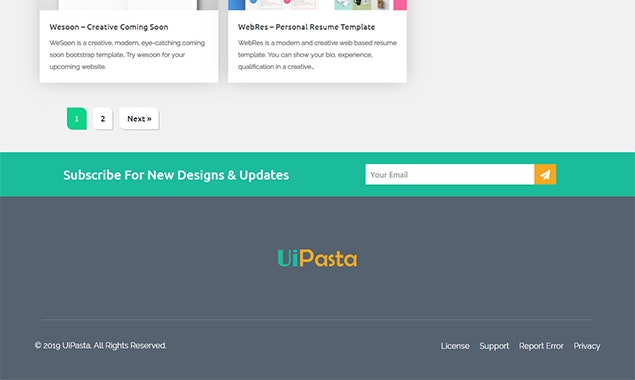Click the WebRes description paragraph
This screenshot has width=635, height=380.
tap(318, 55)
